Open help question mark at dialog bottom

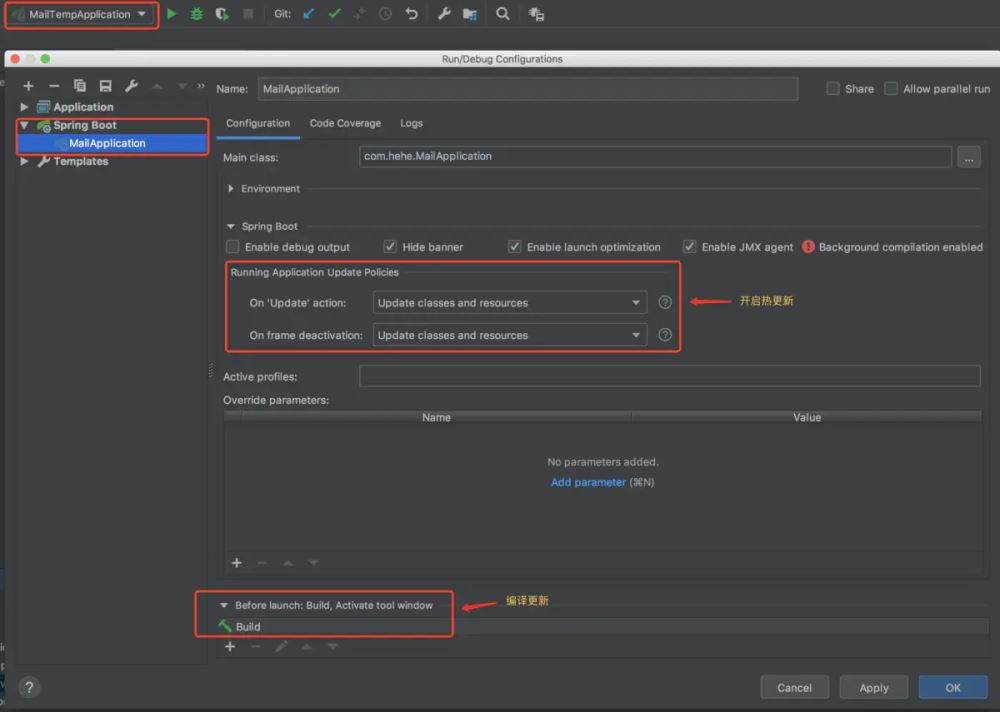[29, 687]
